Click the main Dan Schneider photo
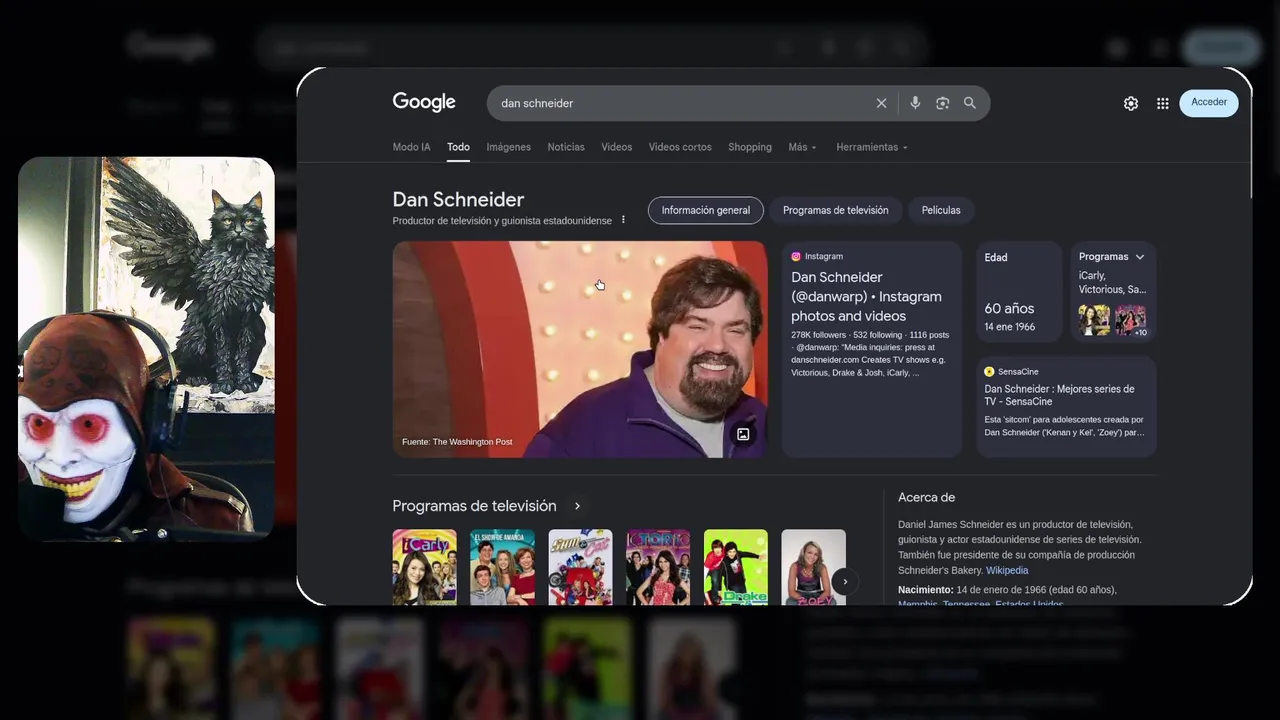1280x720 pixels. click(580, 349)
